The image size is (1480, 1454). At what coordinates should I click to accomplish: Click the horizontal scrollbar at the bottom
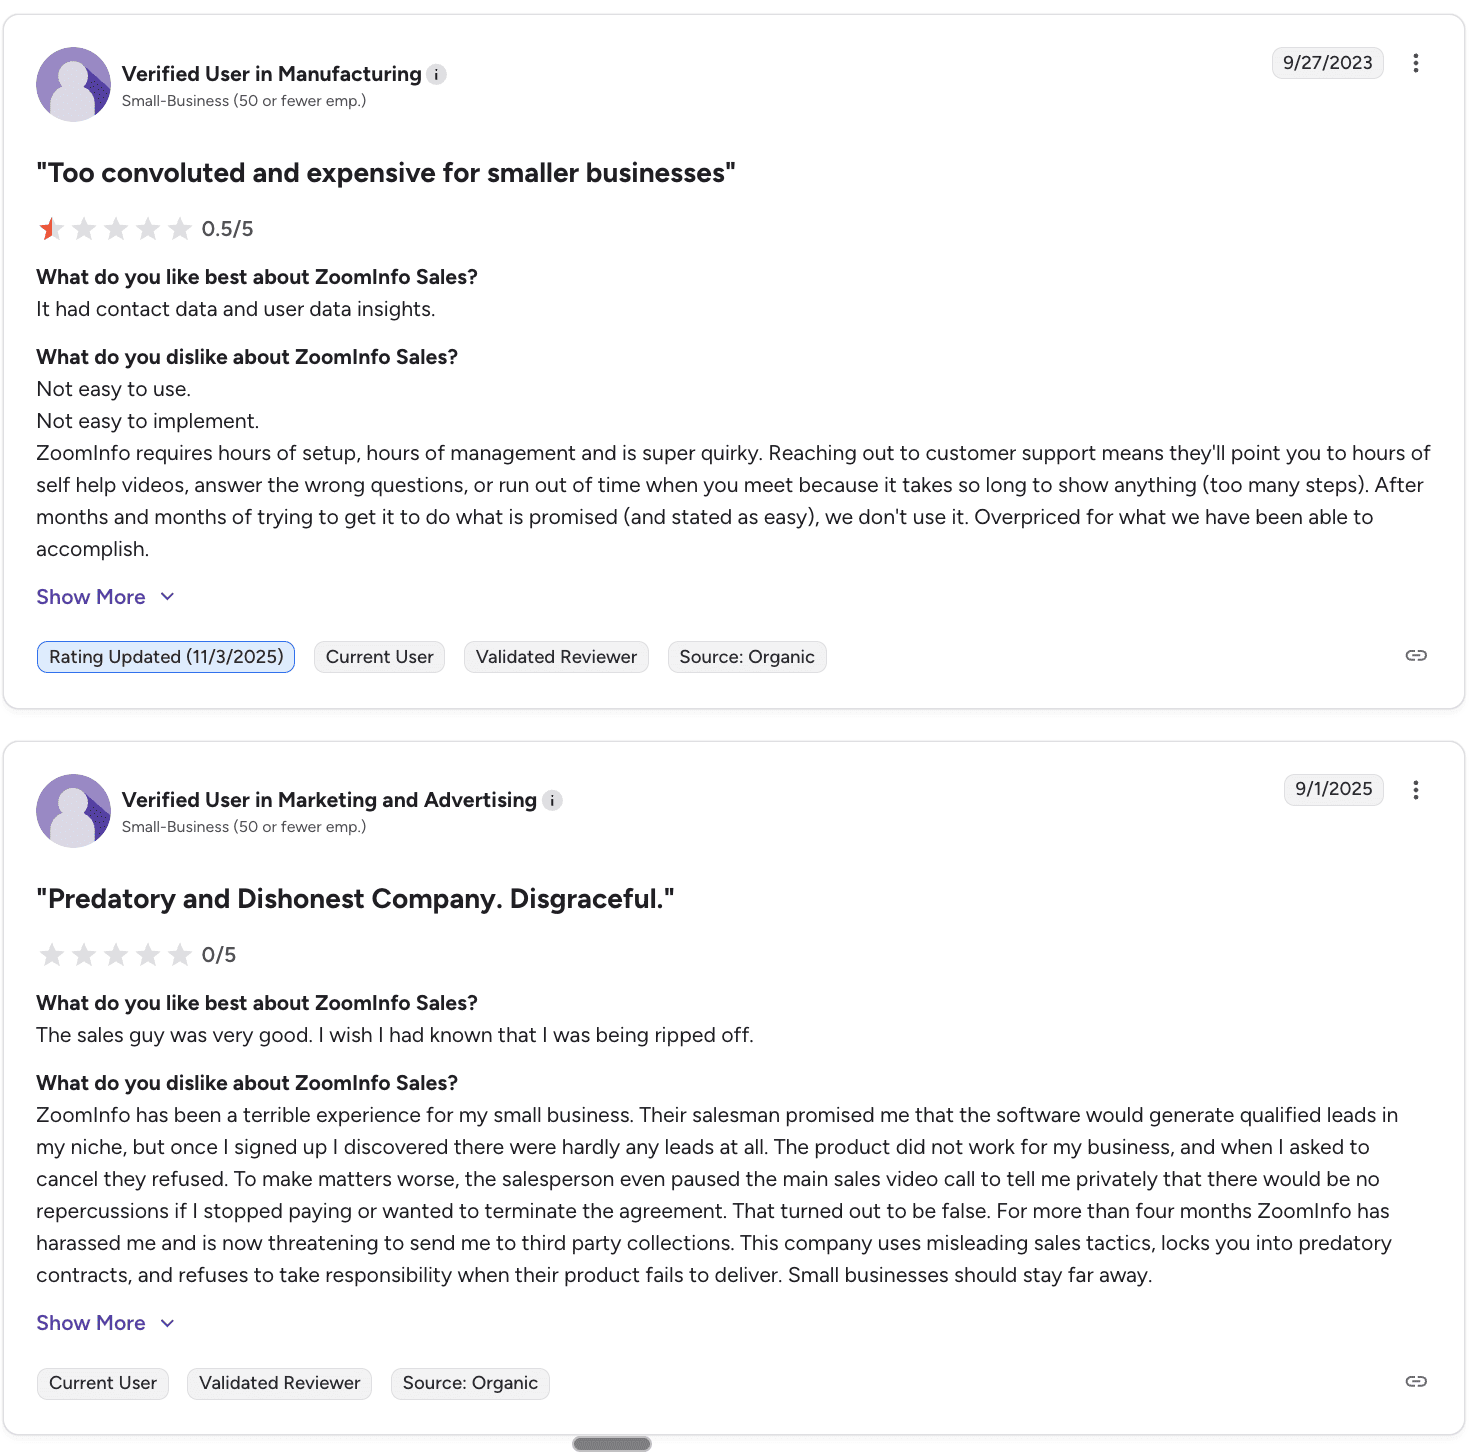[x=611, y=1443]
